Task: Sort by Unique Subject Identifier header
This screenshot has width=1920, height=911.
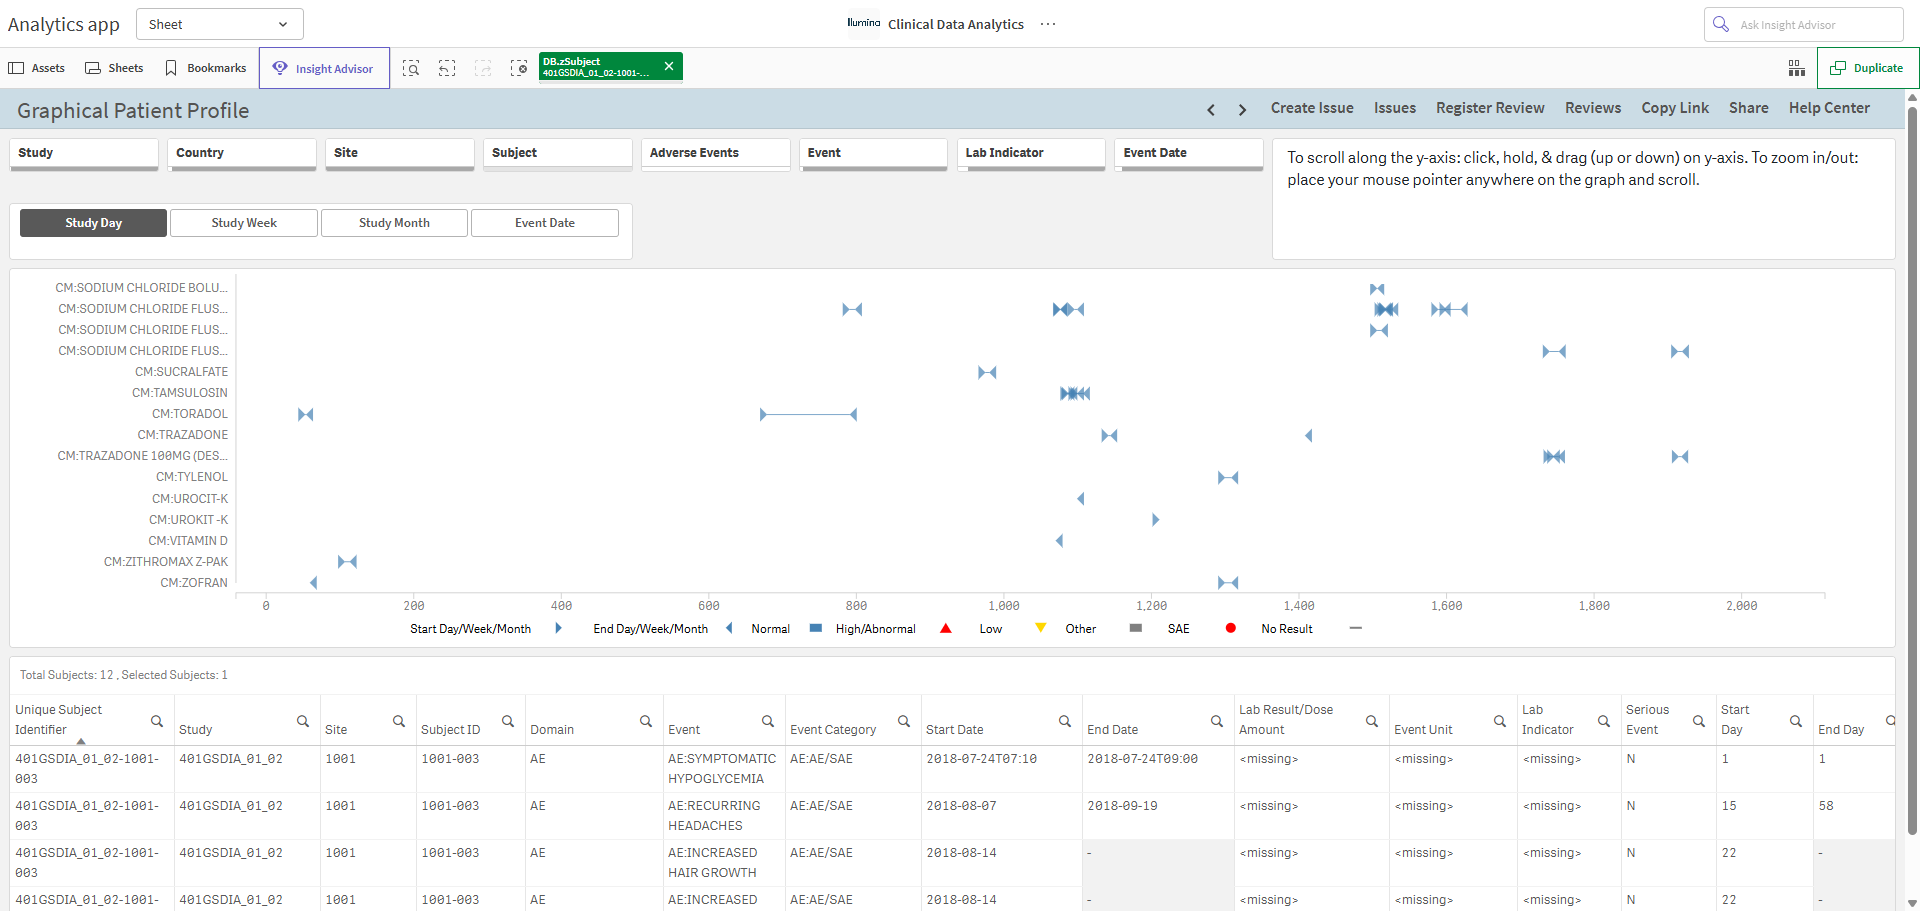Action: point(58,720)
